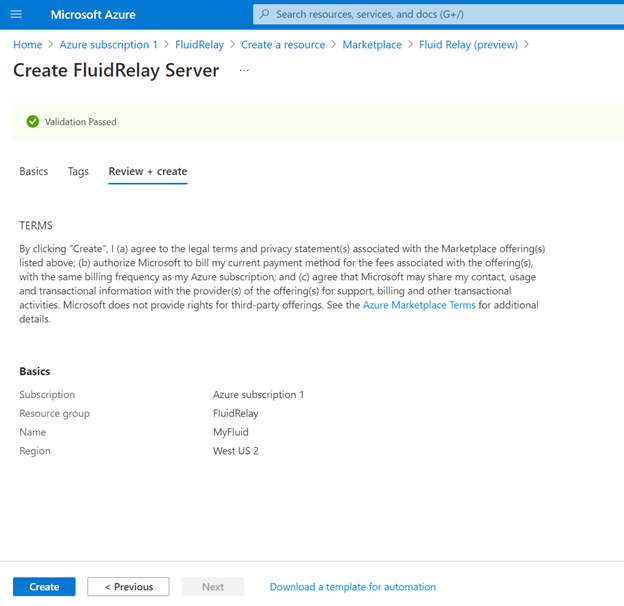Focus the search resources, services, and docs field
The width and height of the screenshot is (624, 606).
pos(438,14)
